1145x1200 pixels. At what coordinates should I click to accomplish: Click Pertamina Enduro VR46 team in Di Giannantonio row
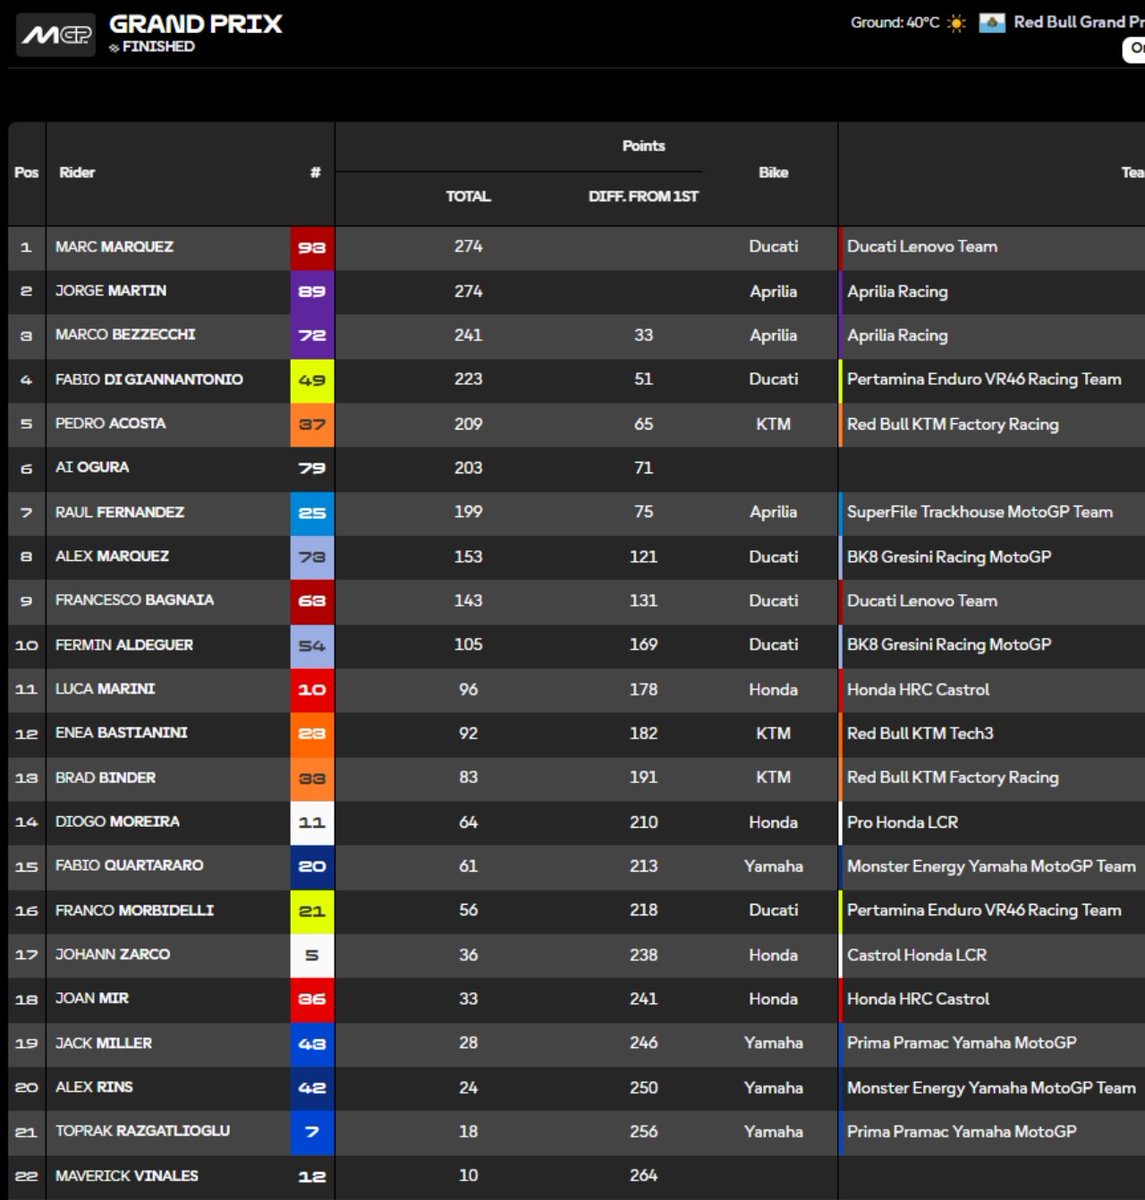coord(984,379)
